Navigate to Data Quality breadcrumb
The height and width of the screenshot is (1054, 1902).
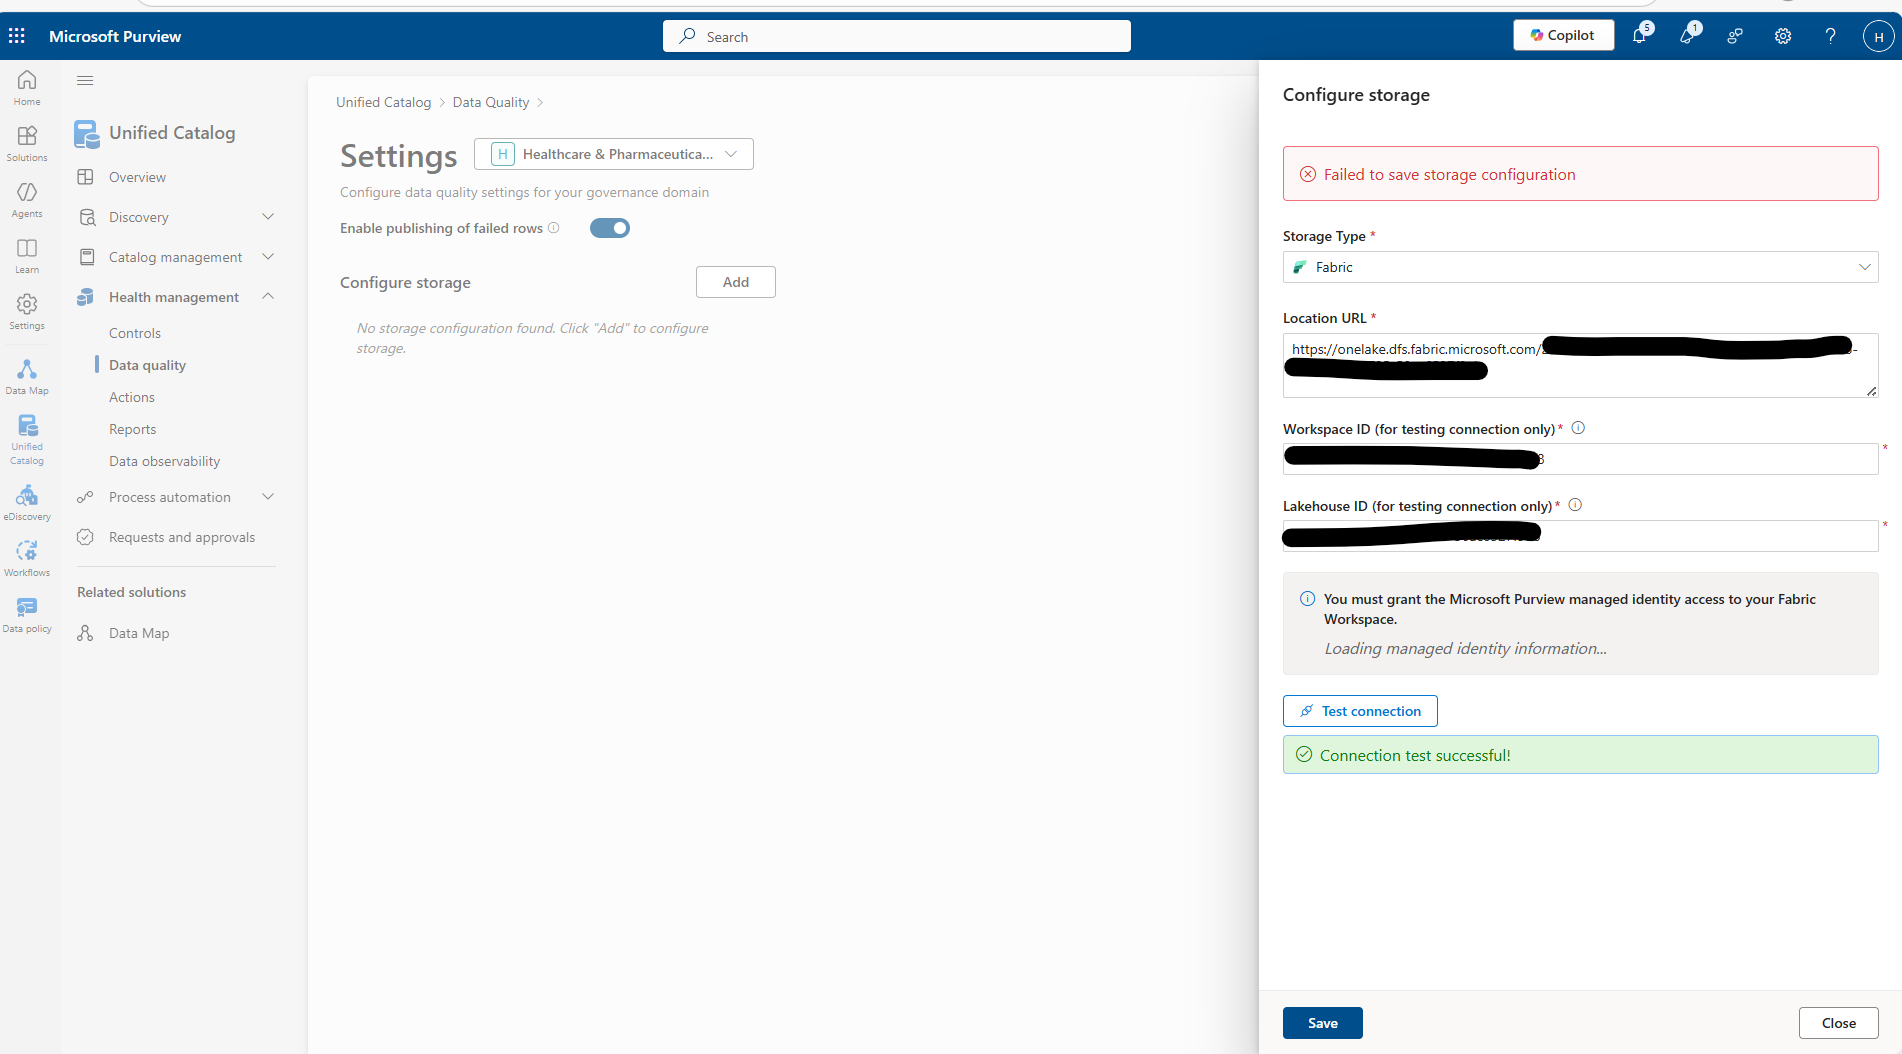click(x=491, y=102)
